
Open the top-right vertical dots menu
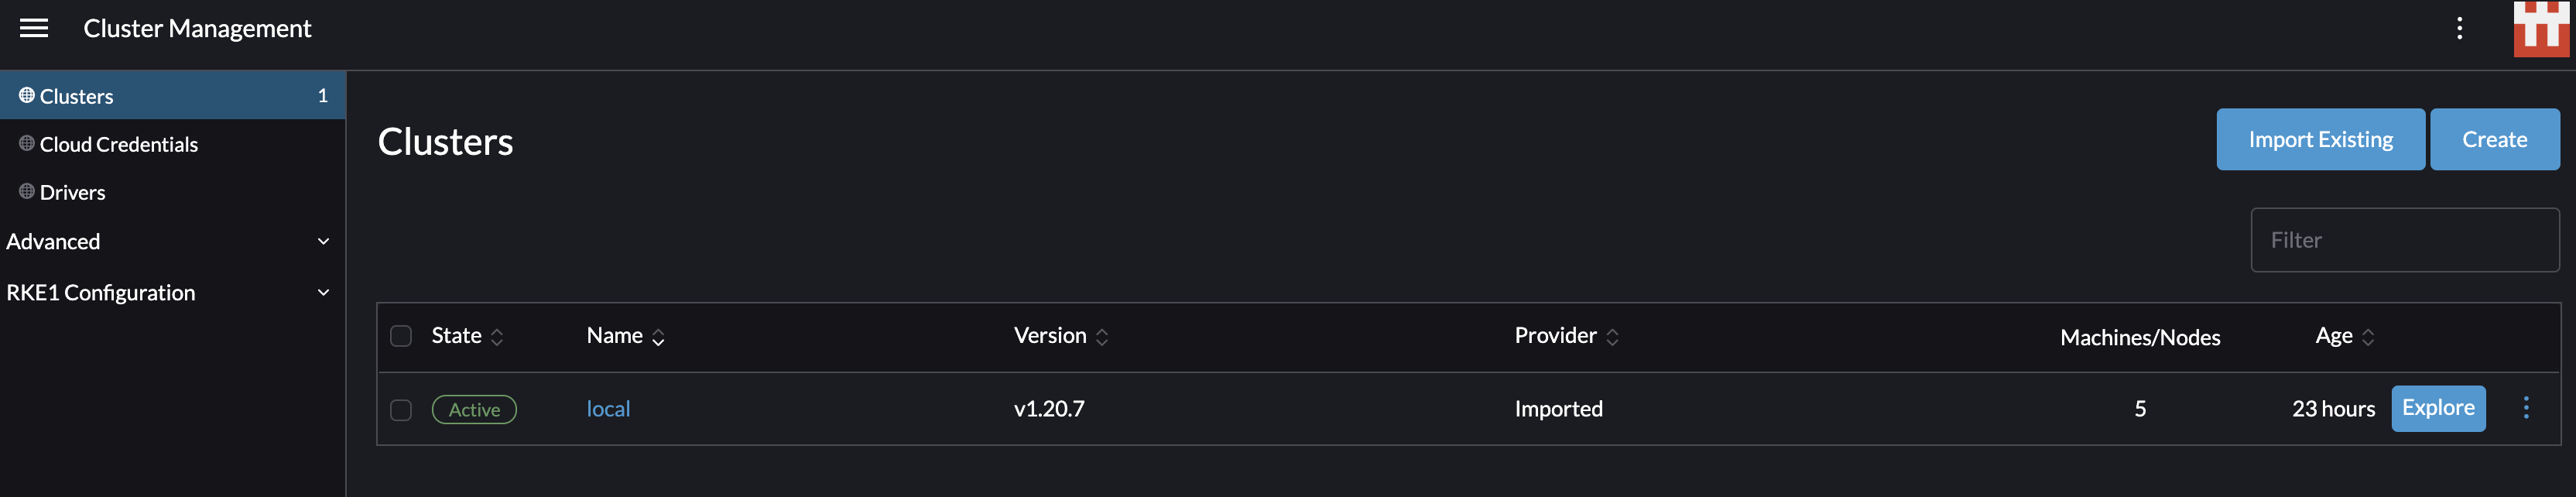pos(2461,28)
